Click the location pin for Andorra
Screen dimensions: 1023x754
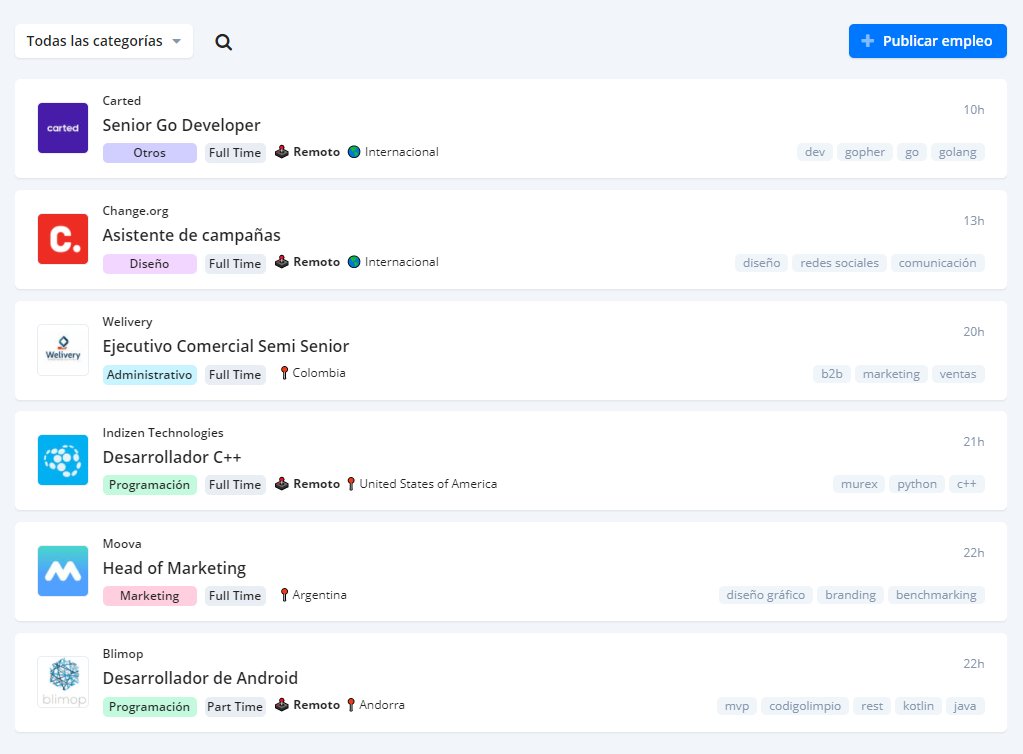click(x=352, y=704)
